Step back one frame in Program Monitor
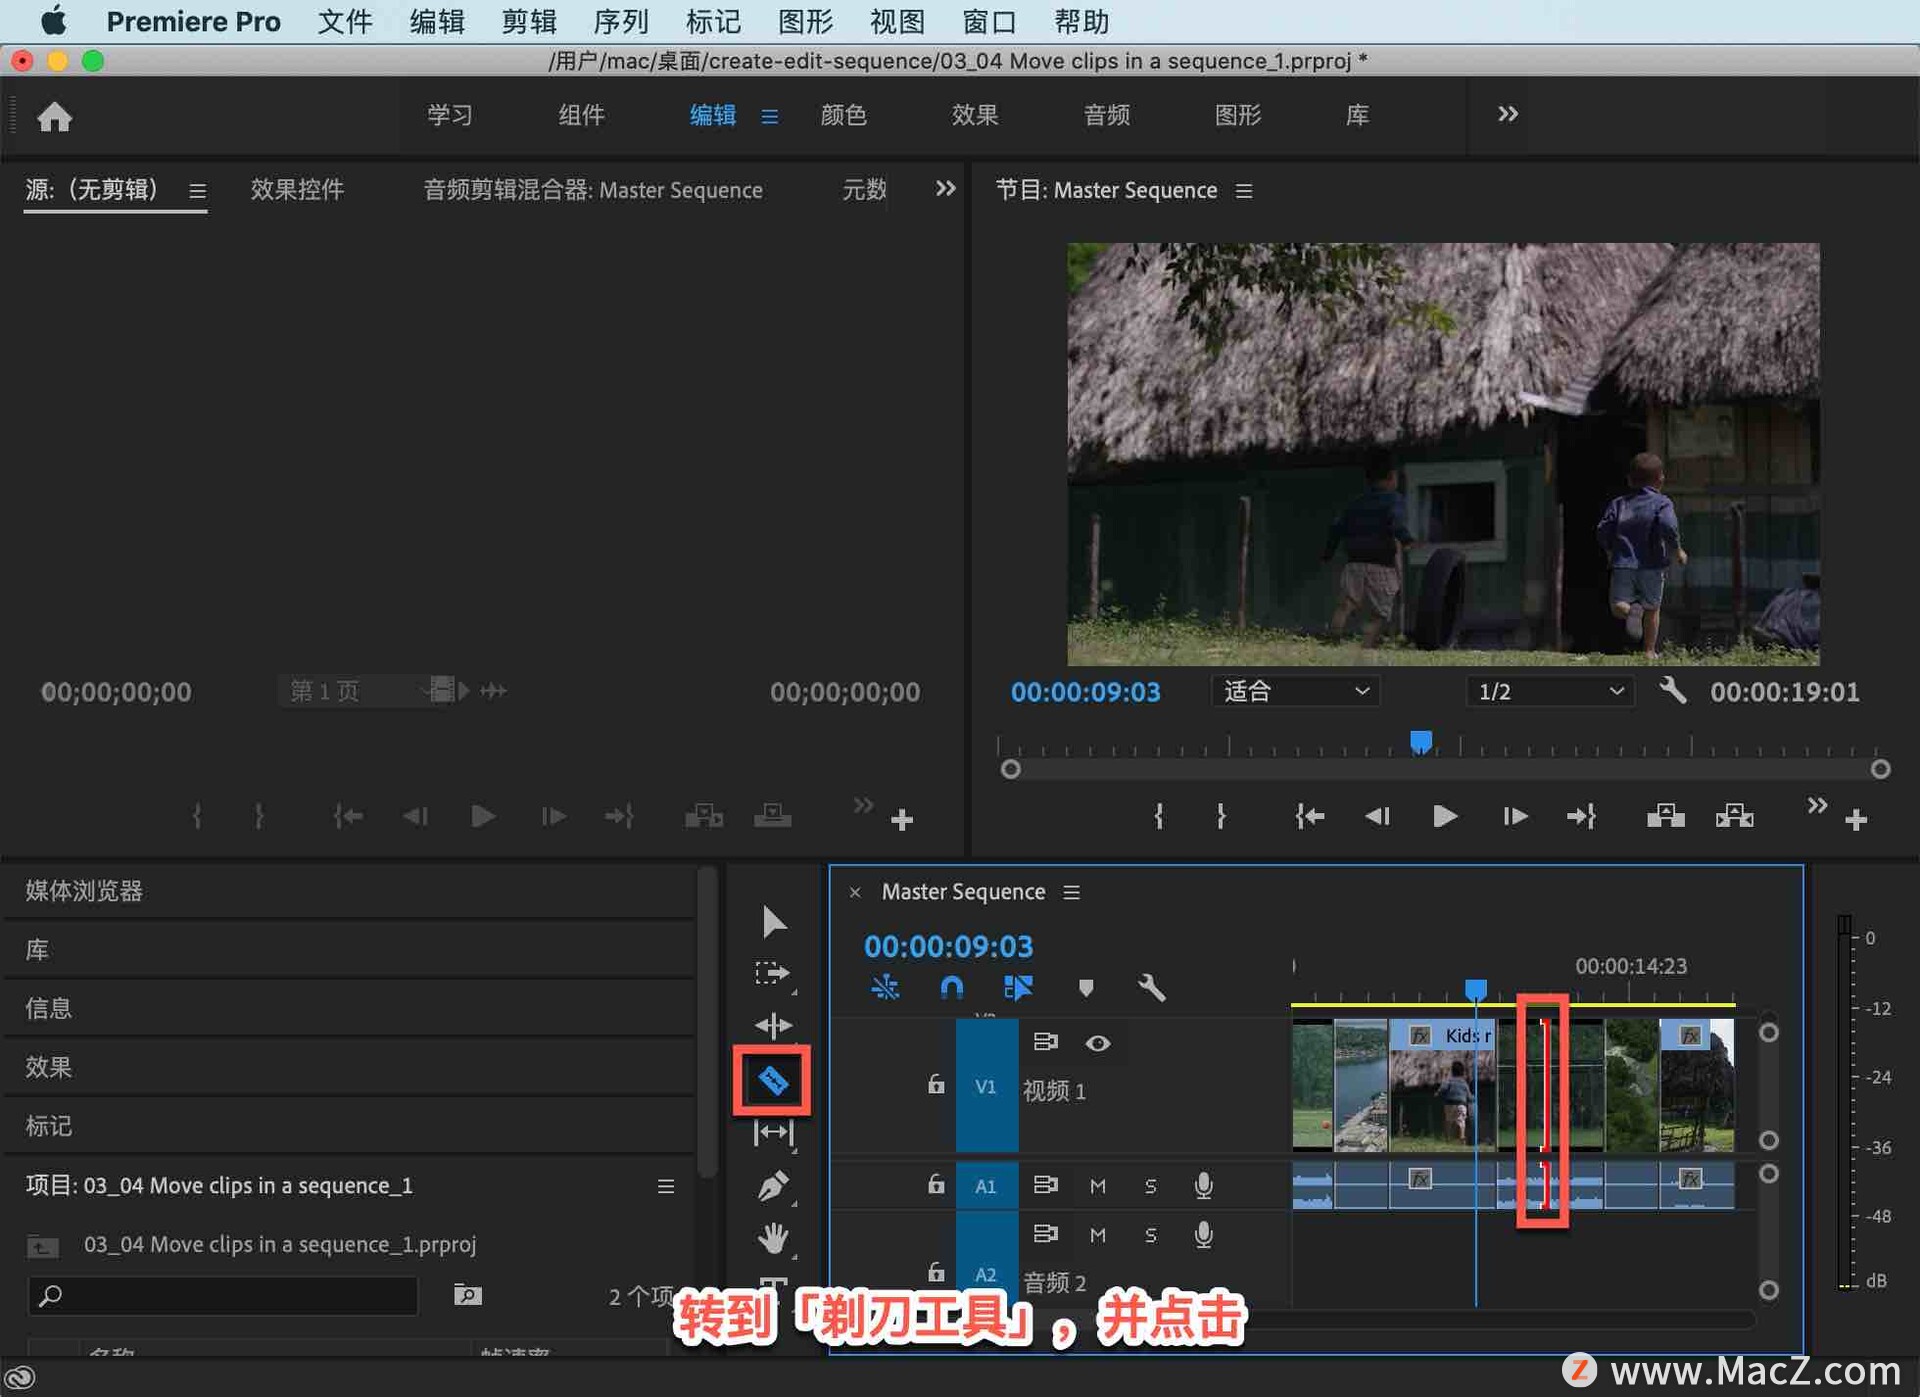Screen dimensions: 1920x1397 coord(1377,816)
